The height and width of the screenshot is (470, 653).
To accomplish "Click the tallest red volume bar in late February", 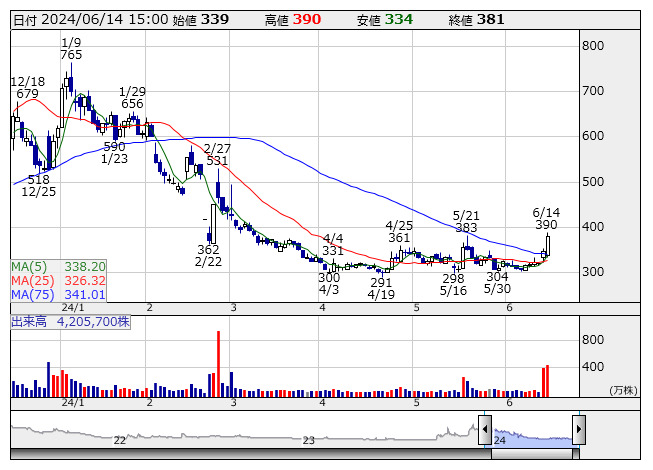I will 218,364.
